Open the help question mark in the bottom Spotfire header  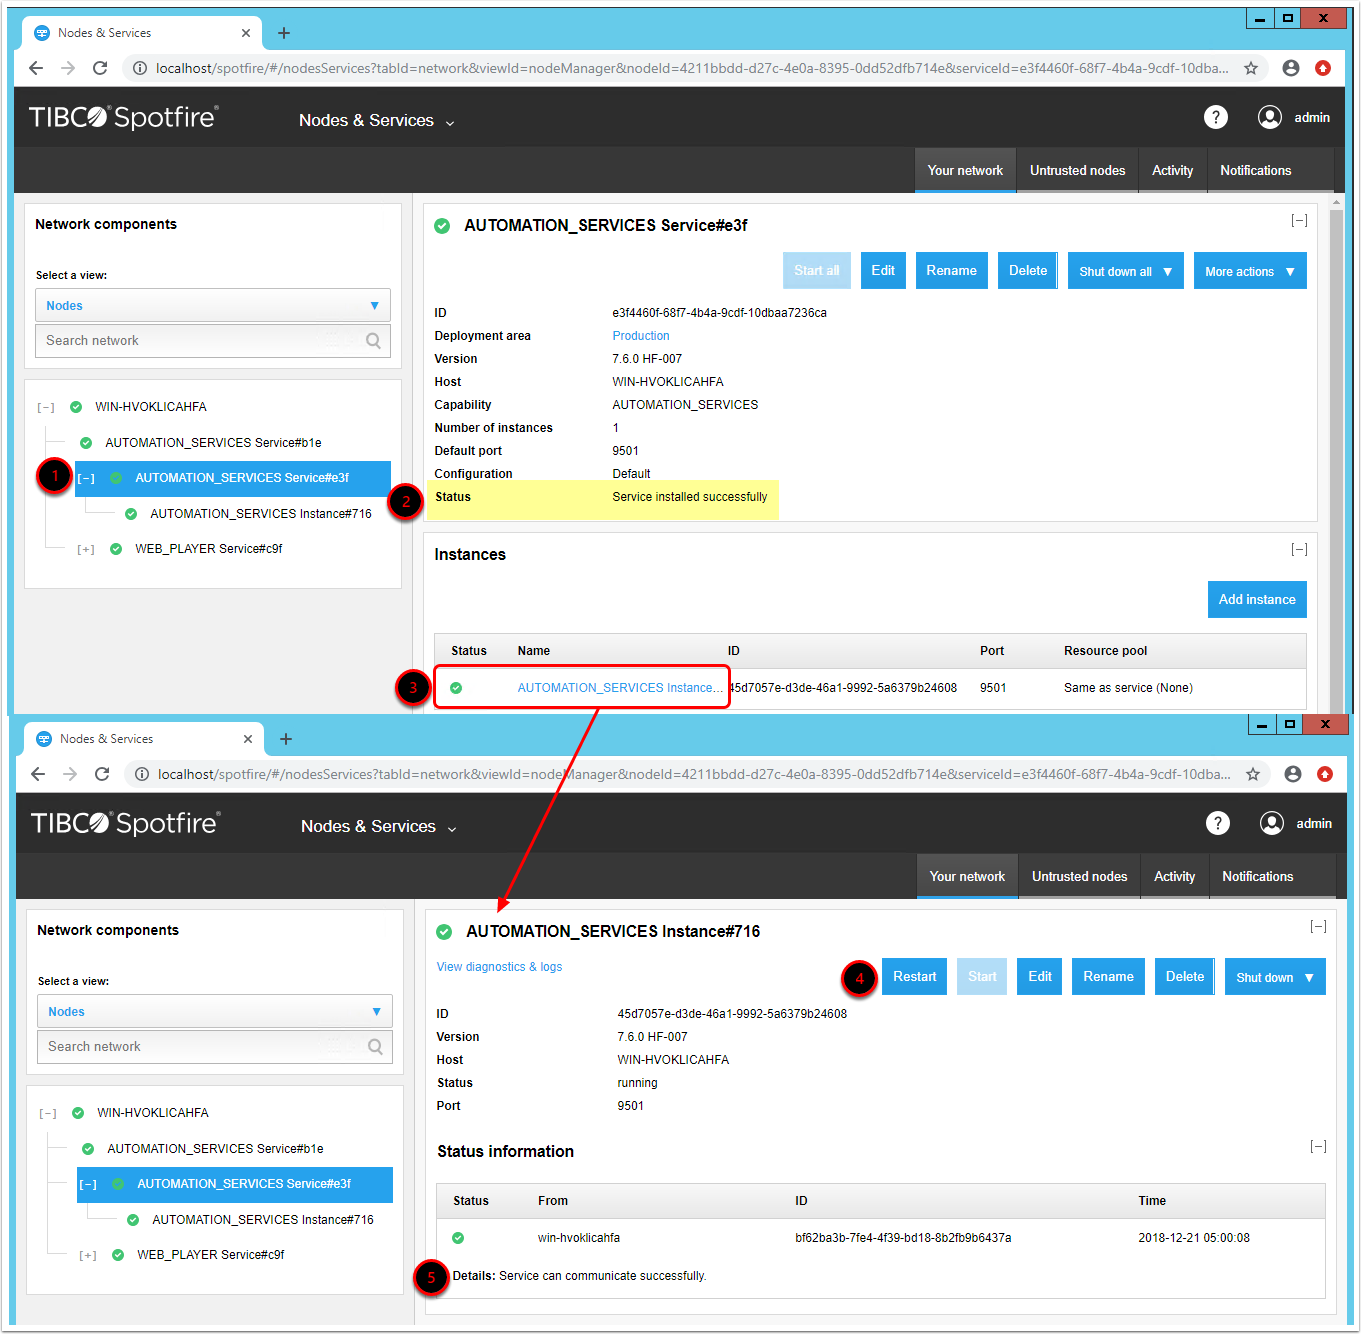point(1218,823)
